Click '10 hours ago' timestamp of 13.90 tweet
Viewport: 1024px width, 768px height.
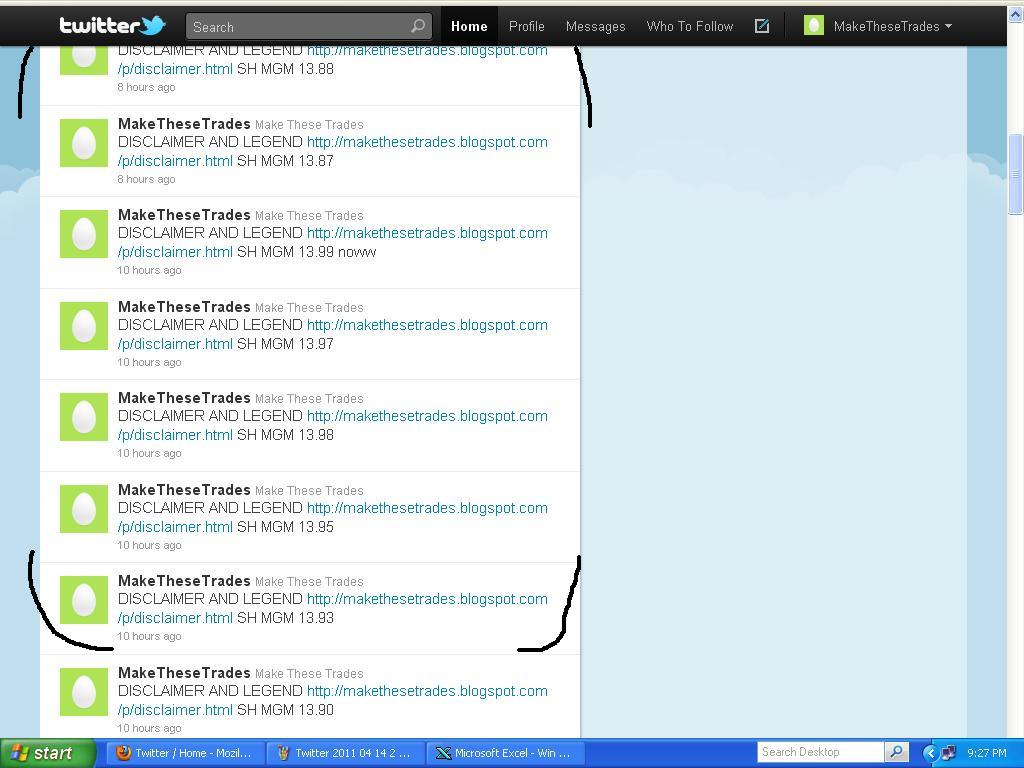(x=150, y=728)
